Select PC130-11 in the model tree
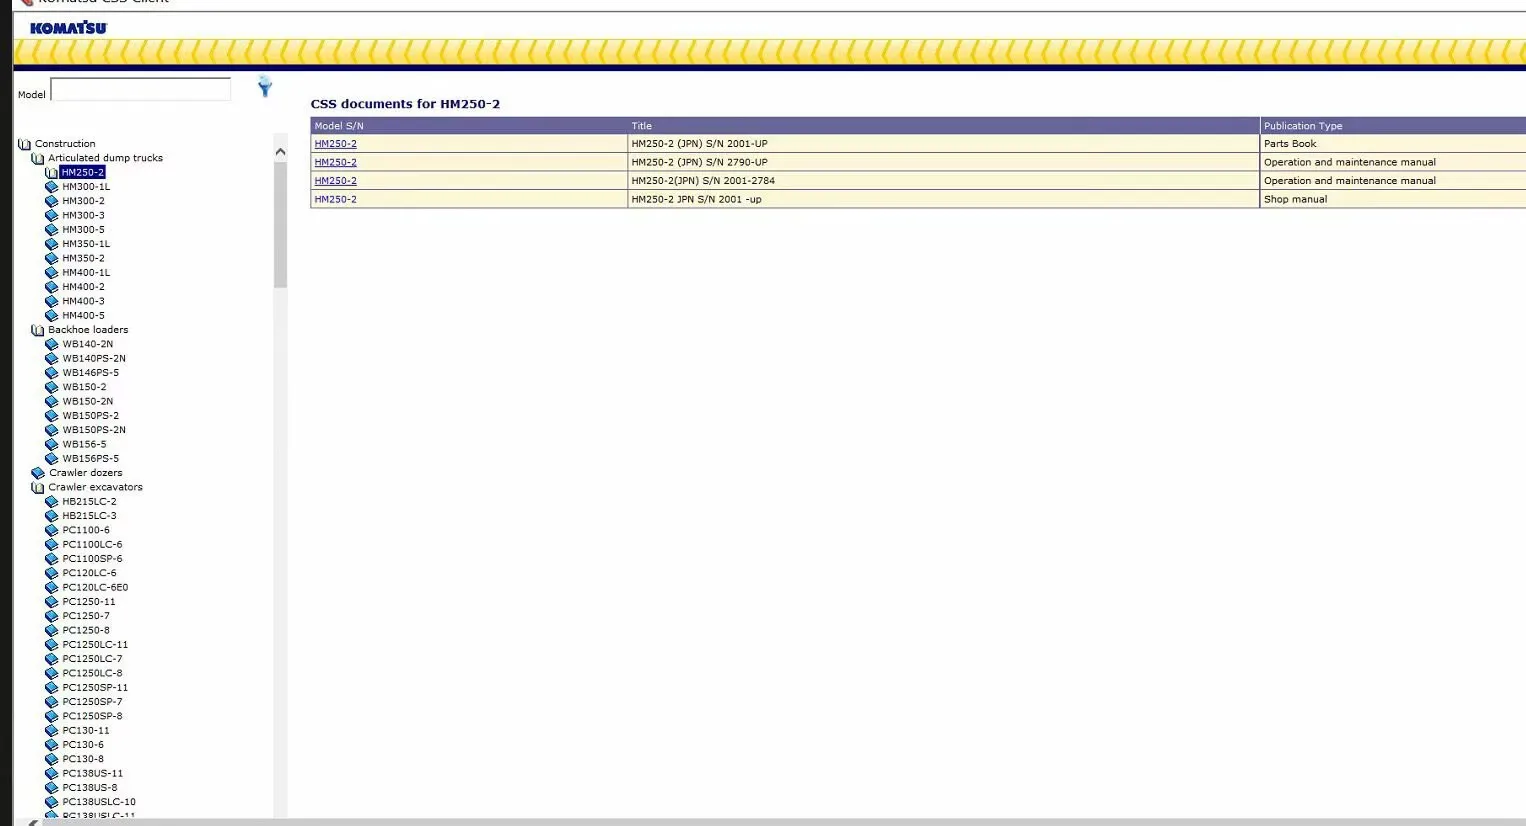Image resolution: width=1526 pixels, height=826 pixels. (86, 731)
